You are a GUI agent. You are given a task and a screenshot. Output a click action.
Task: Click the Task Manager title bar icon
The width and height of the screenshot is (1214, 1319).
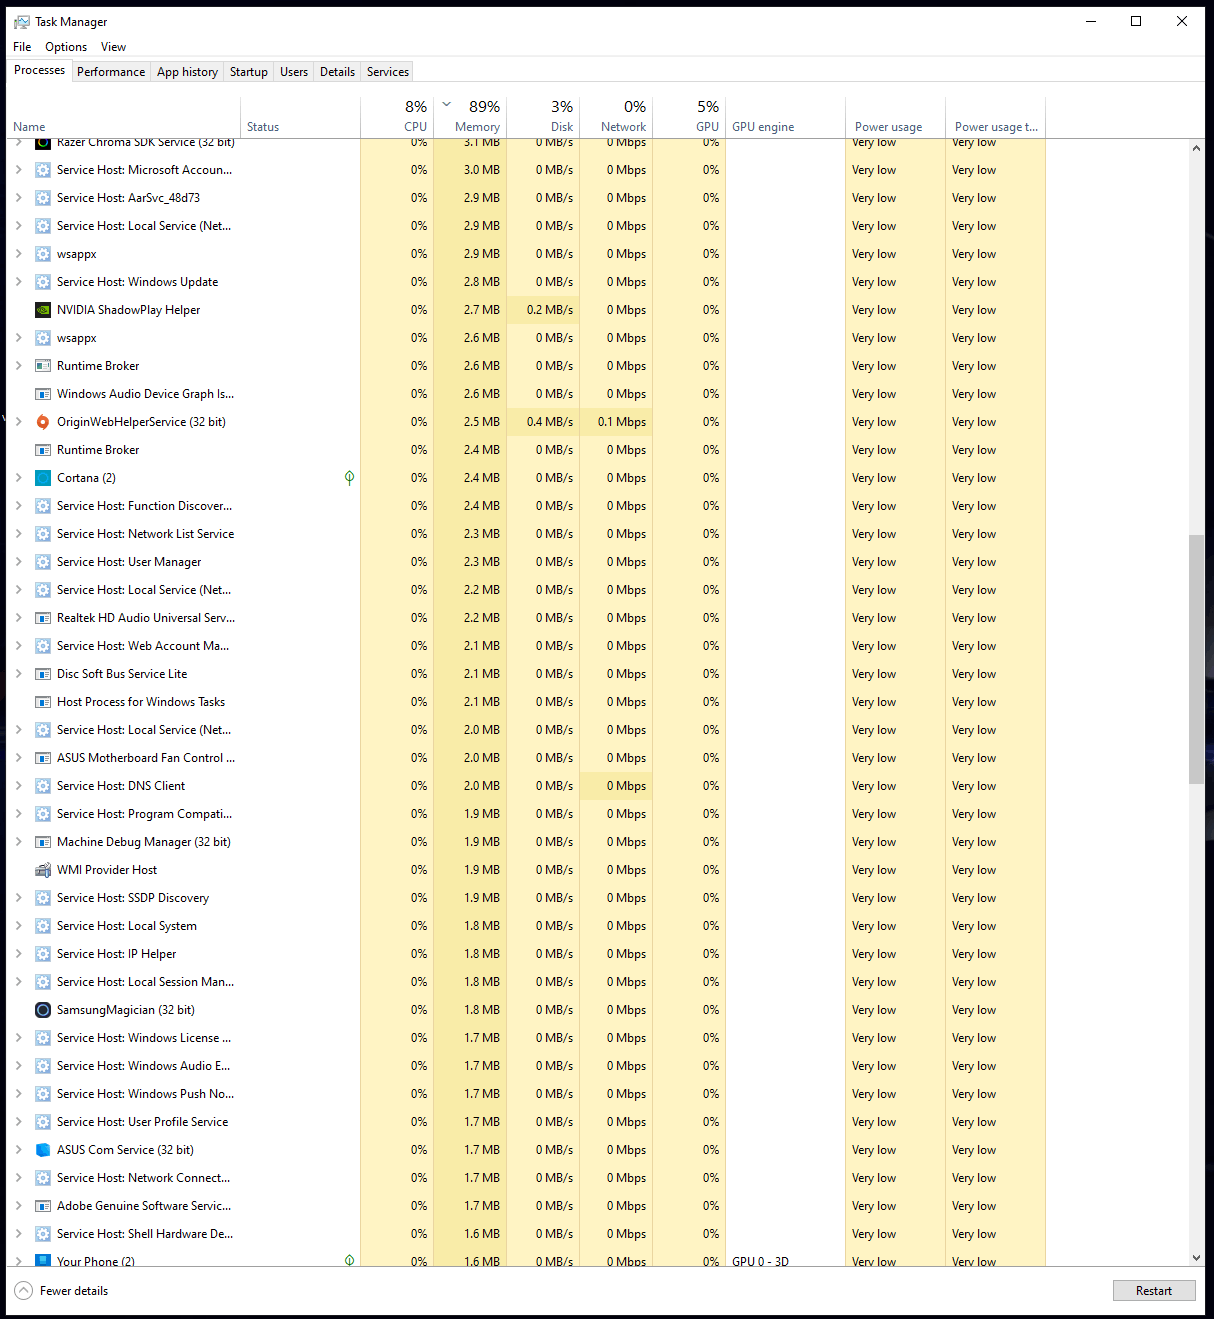(22, 21)
